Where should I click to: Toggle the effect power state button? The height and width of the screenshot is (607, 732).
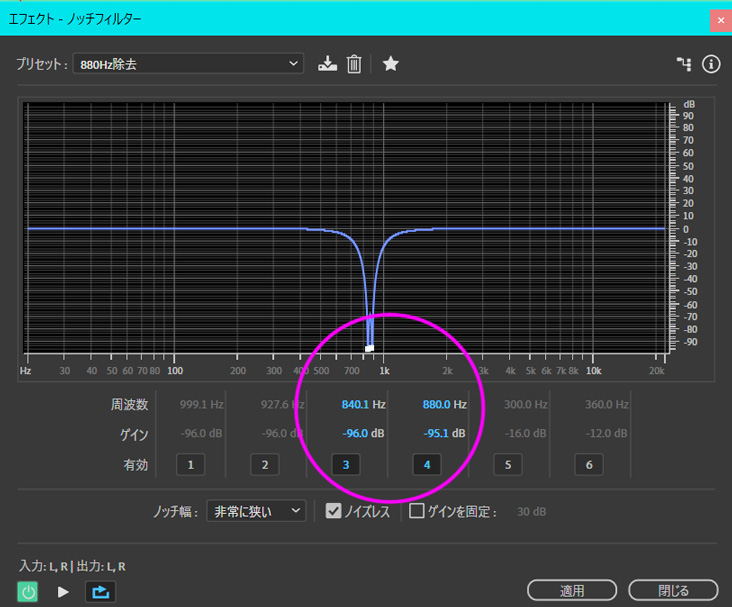pos(29,592)
